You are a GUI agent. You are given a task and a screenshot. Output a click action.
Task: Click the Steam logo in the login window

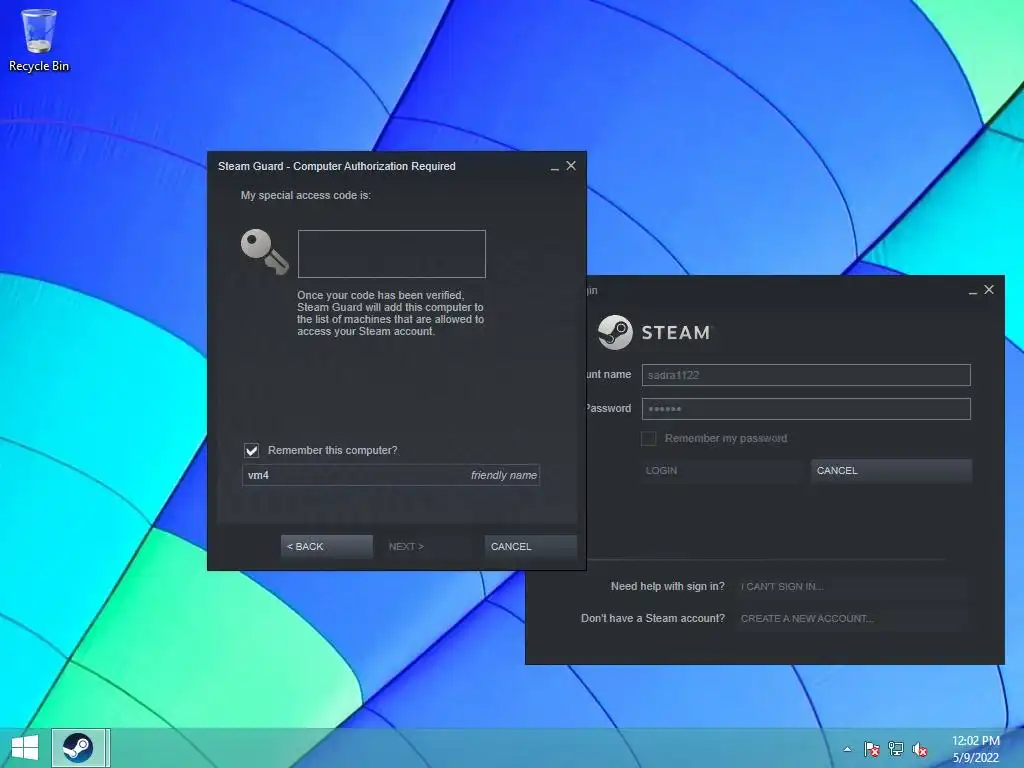point(615,332)
